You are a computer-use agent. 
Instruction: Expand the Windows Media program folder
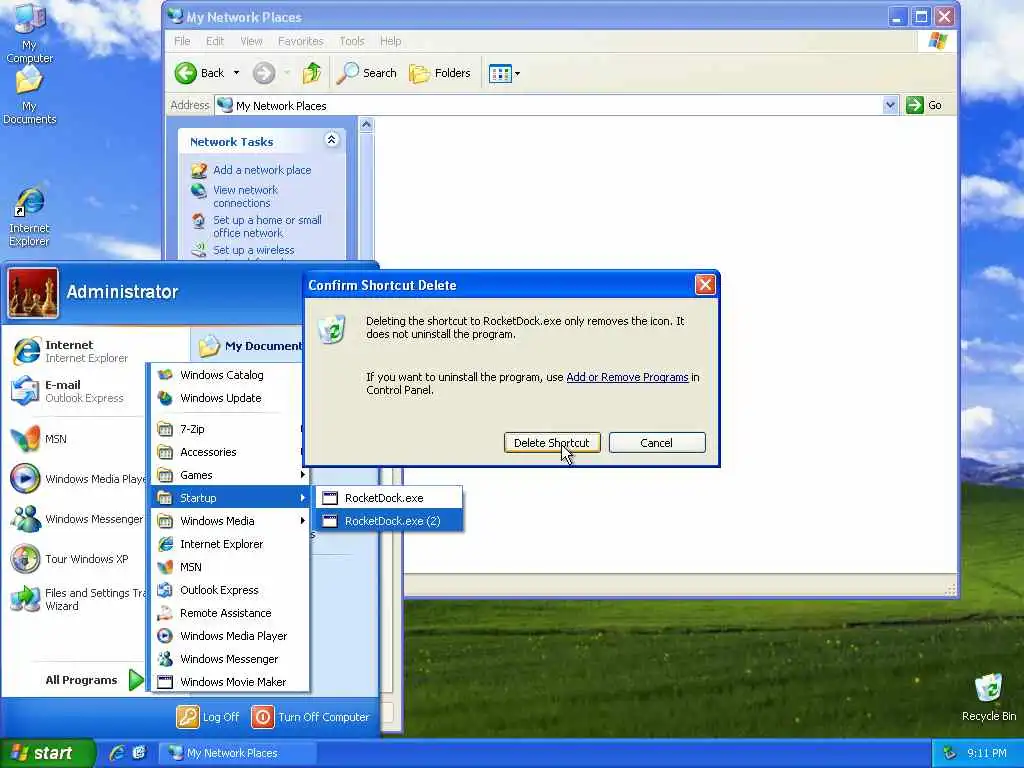click(x=229, y=520)
